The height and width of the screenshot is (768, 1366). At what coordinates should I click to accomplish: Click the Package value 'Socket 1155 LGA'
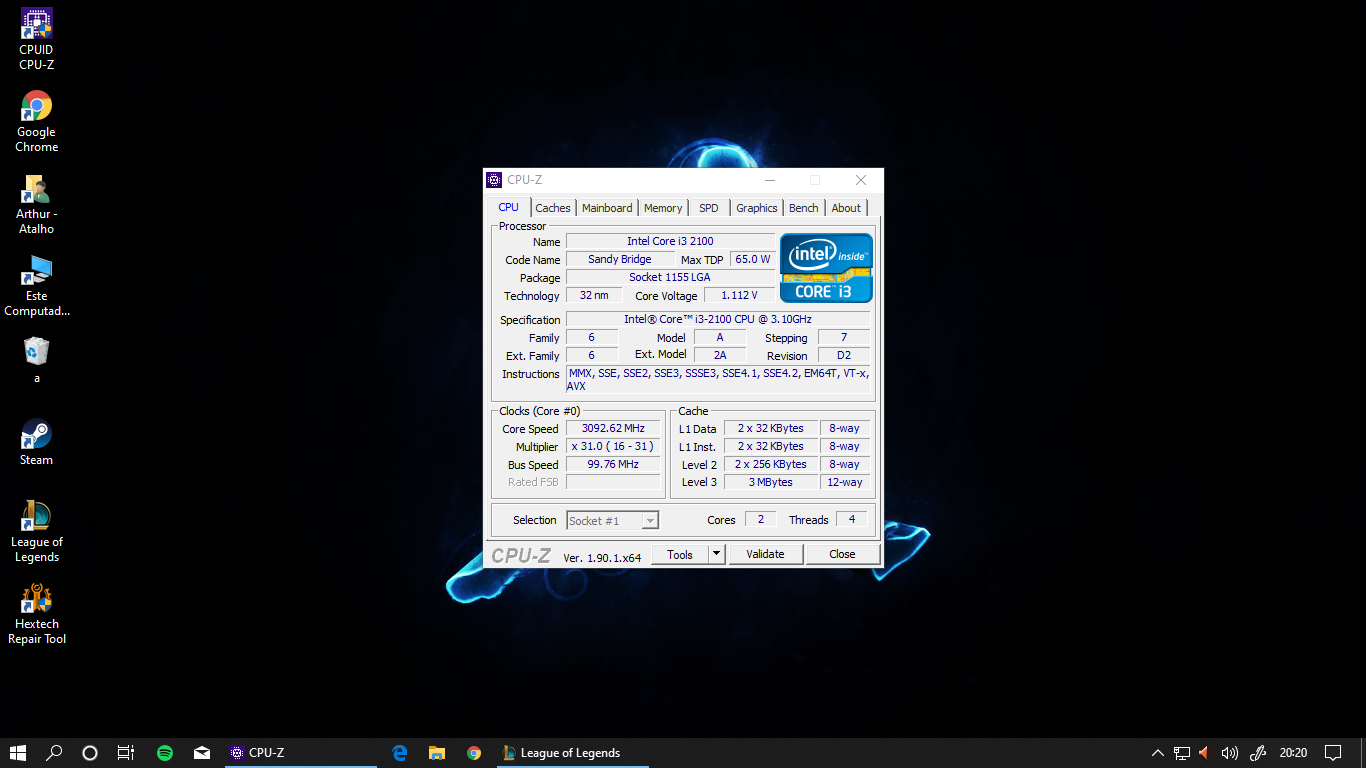[x=670, y=277]
